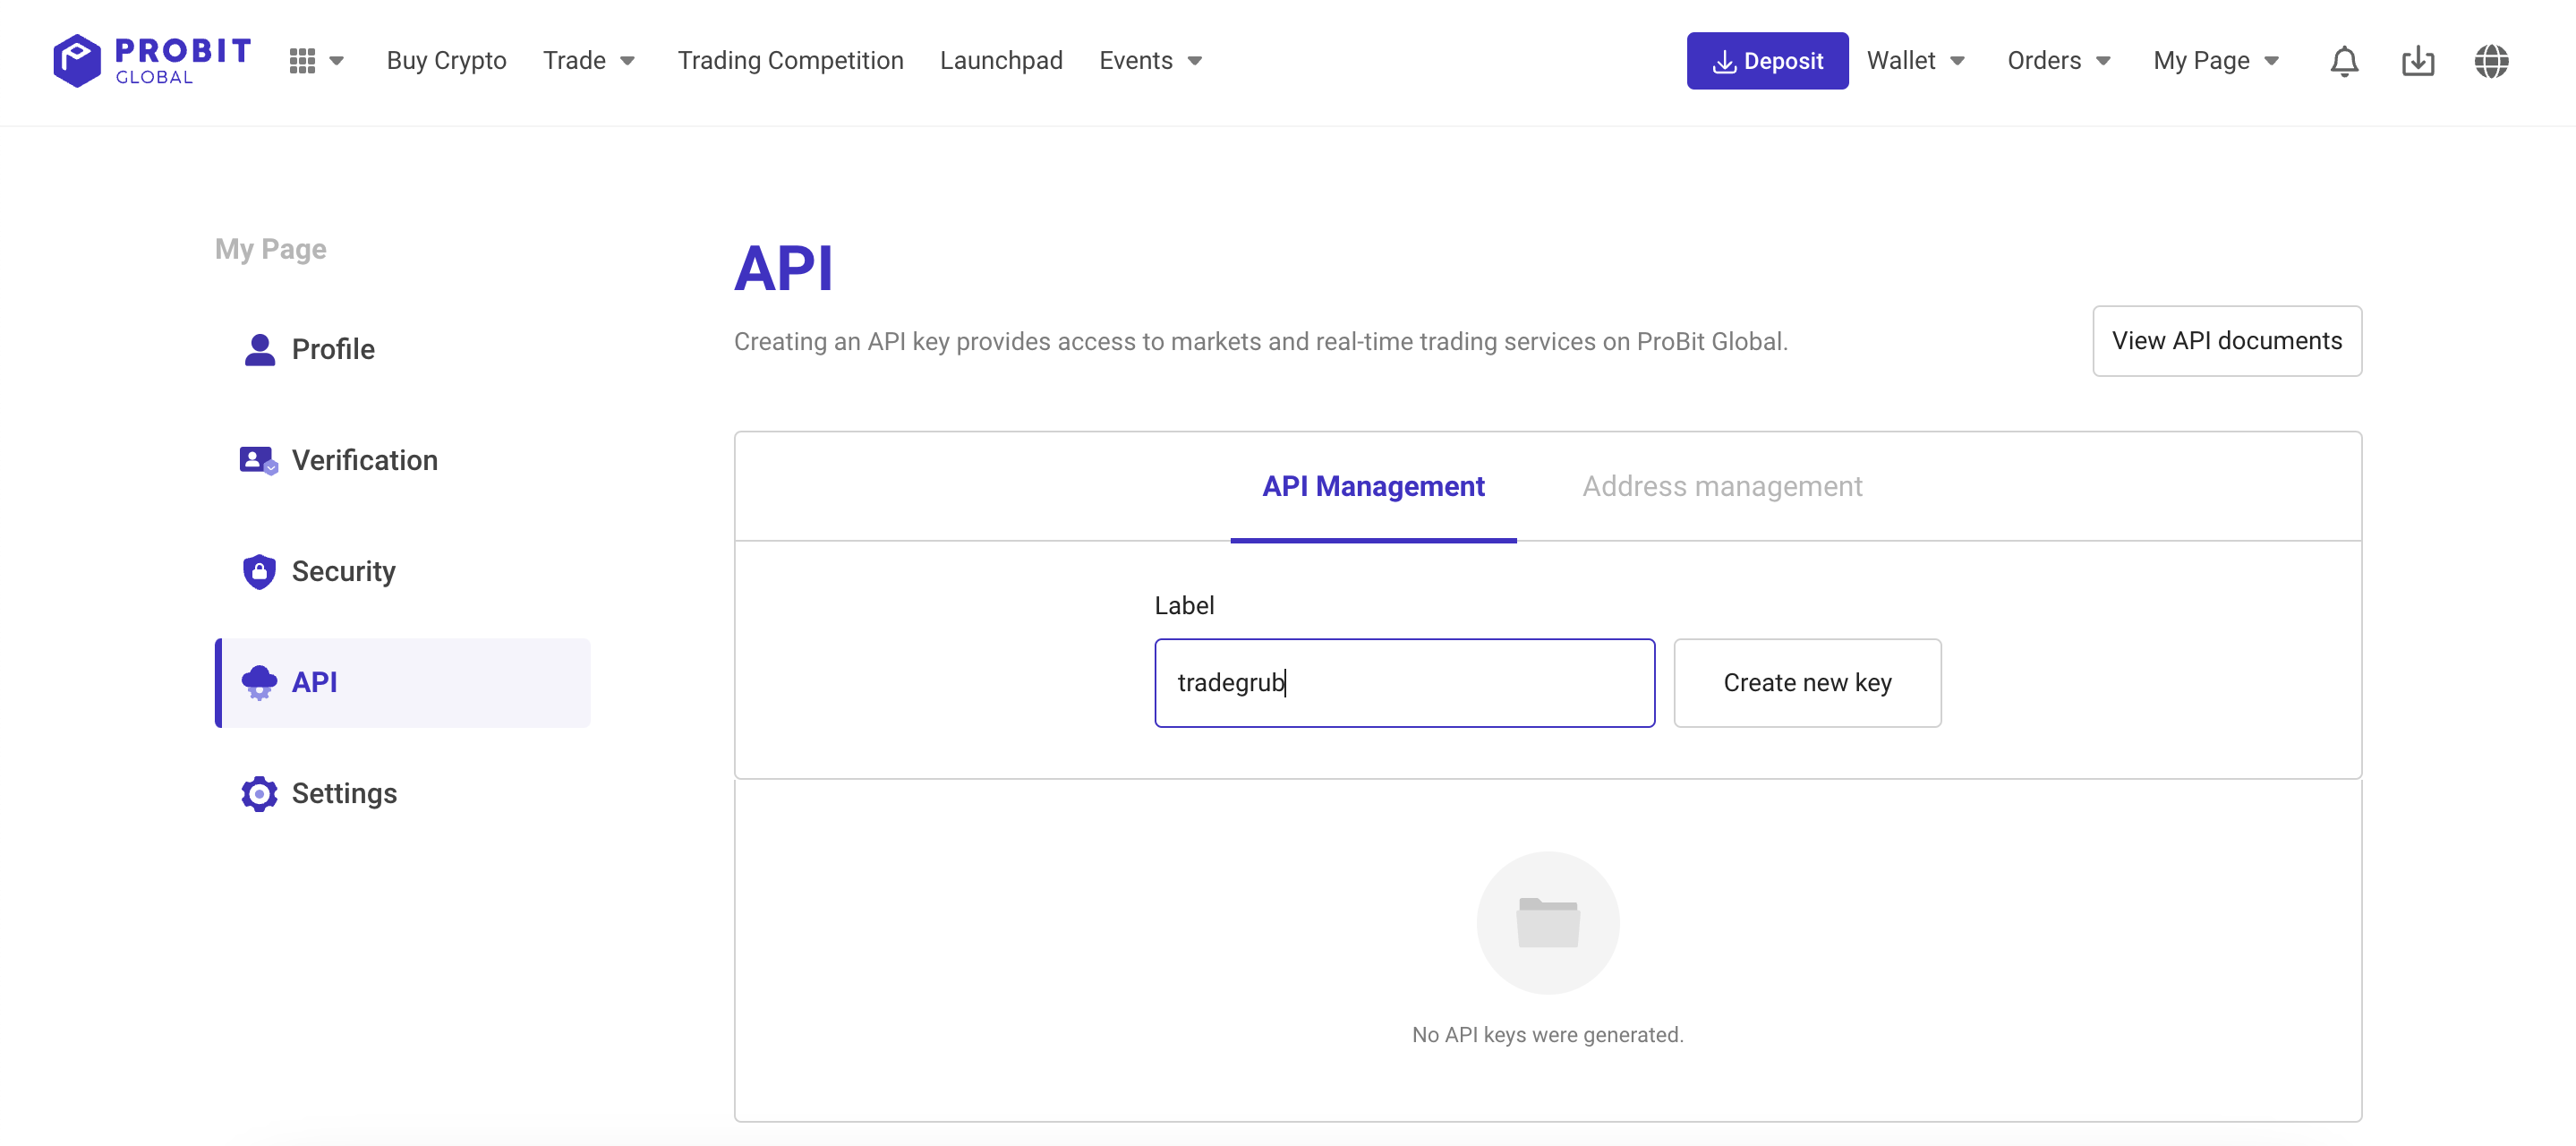The height and width of the screenshot is (1146, 2576).
Task: Expand the Wallet dropdown
Action: pyautogui.click(x=1915, y=61)
